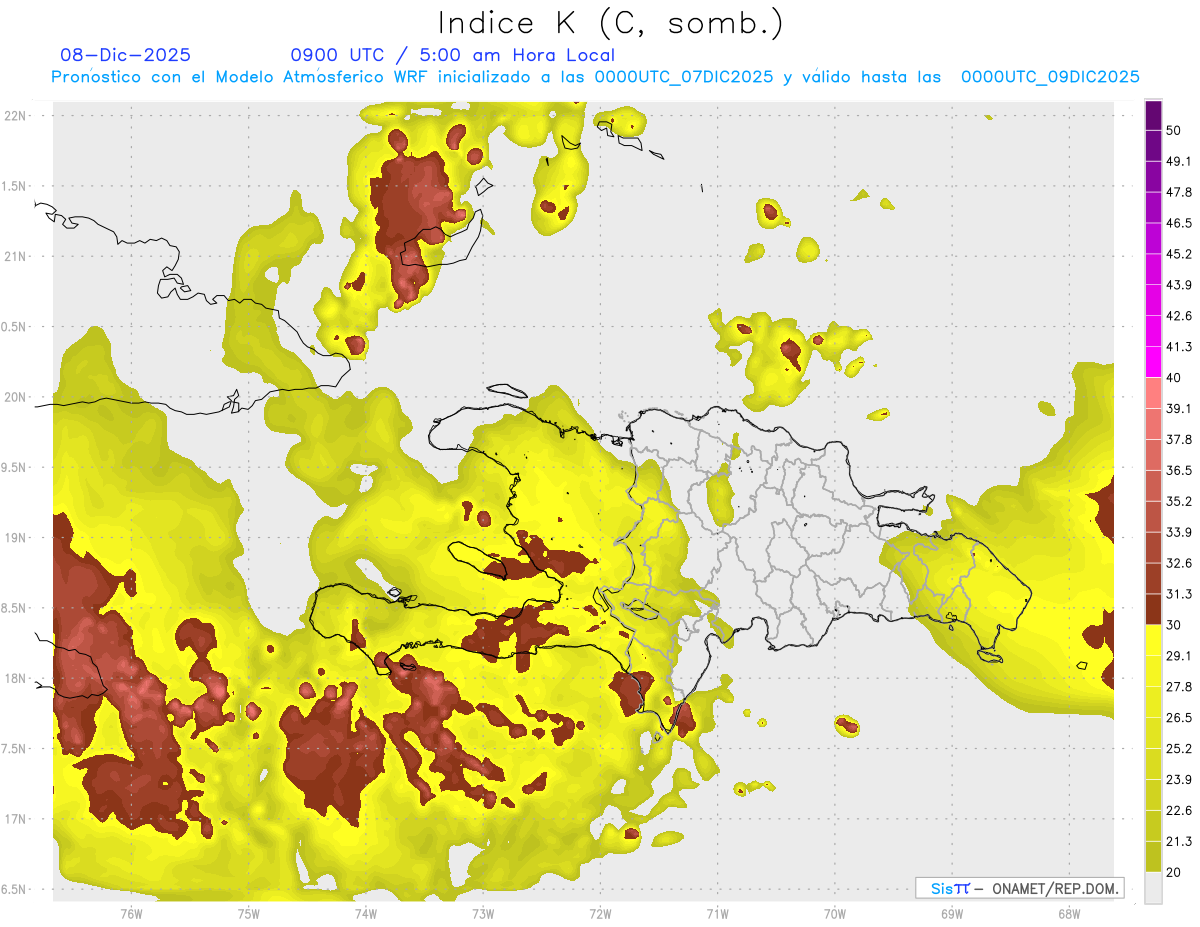The image size is (1200, 927).
Task: Click legend value "42.6"
Action: tap(1179, 316)
